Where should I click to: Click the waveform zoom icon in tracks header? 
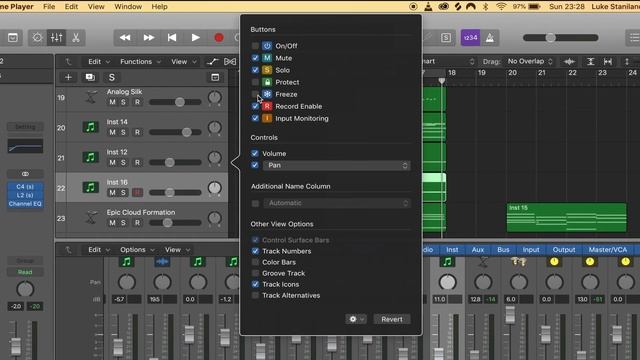click(569, 62)
